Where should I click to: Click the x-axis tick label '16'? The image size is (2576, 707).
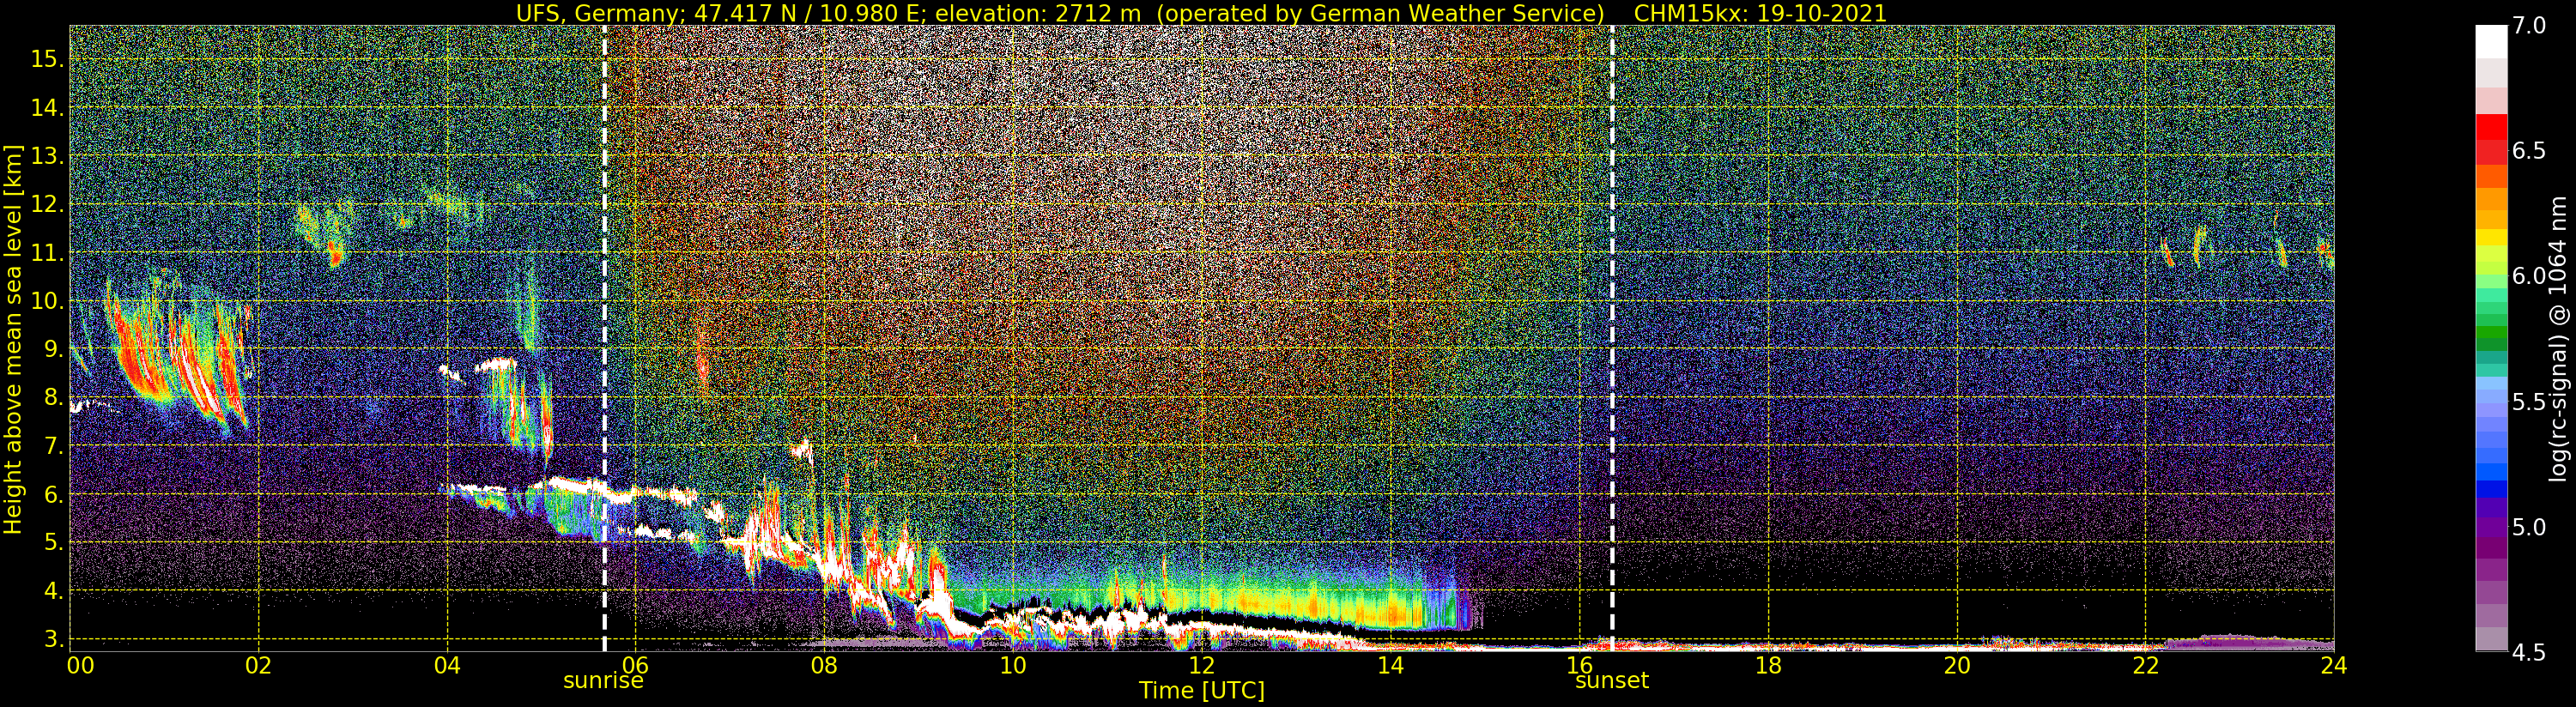1579,665
